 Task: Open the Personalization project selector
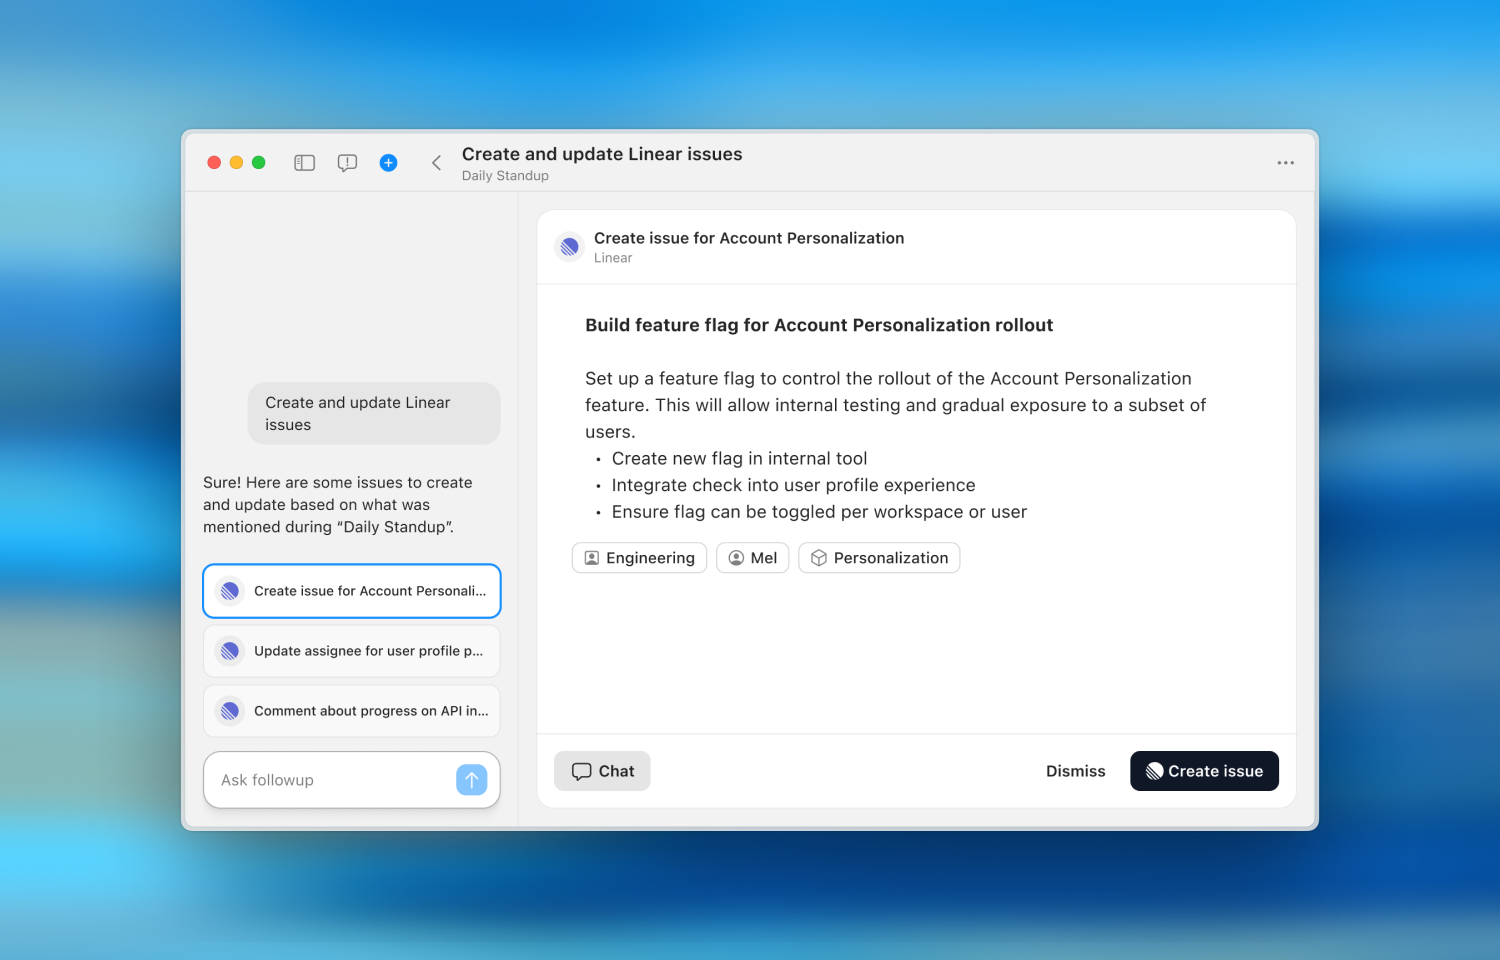878,557
